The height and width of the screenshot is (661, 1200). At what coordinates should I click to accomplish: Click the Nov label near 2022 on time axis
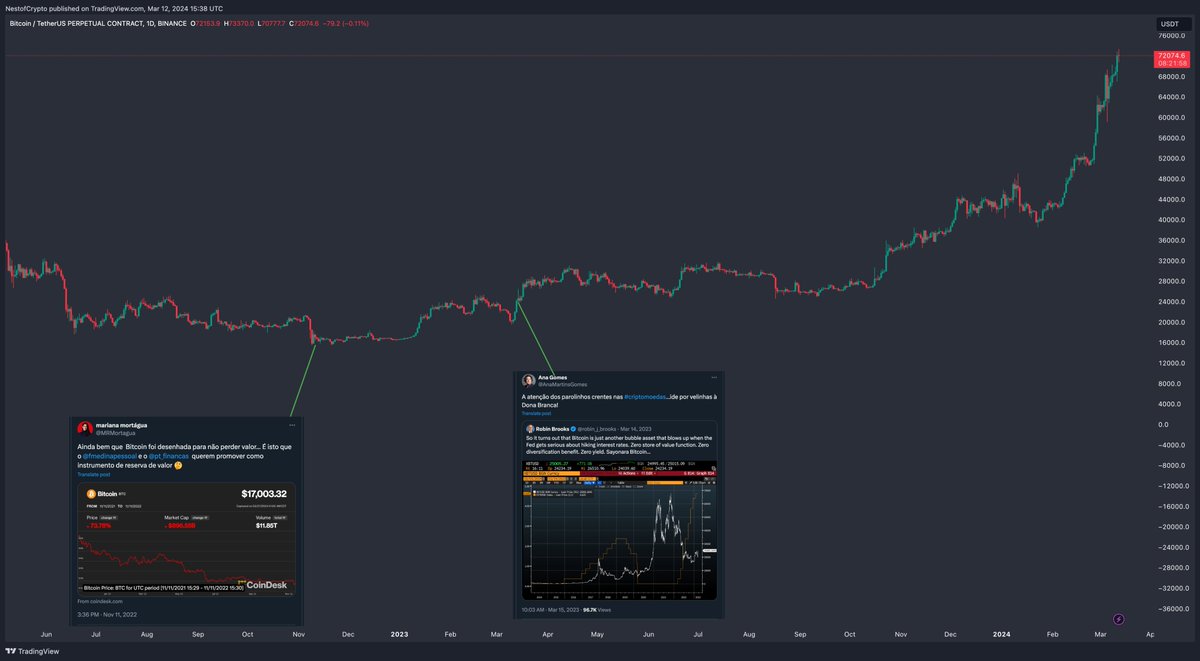298,634
